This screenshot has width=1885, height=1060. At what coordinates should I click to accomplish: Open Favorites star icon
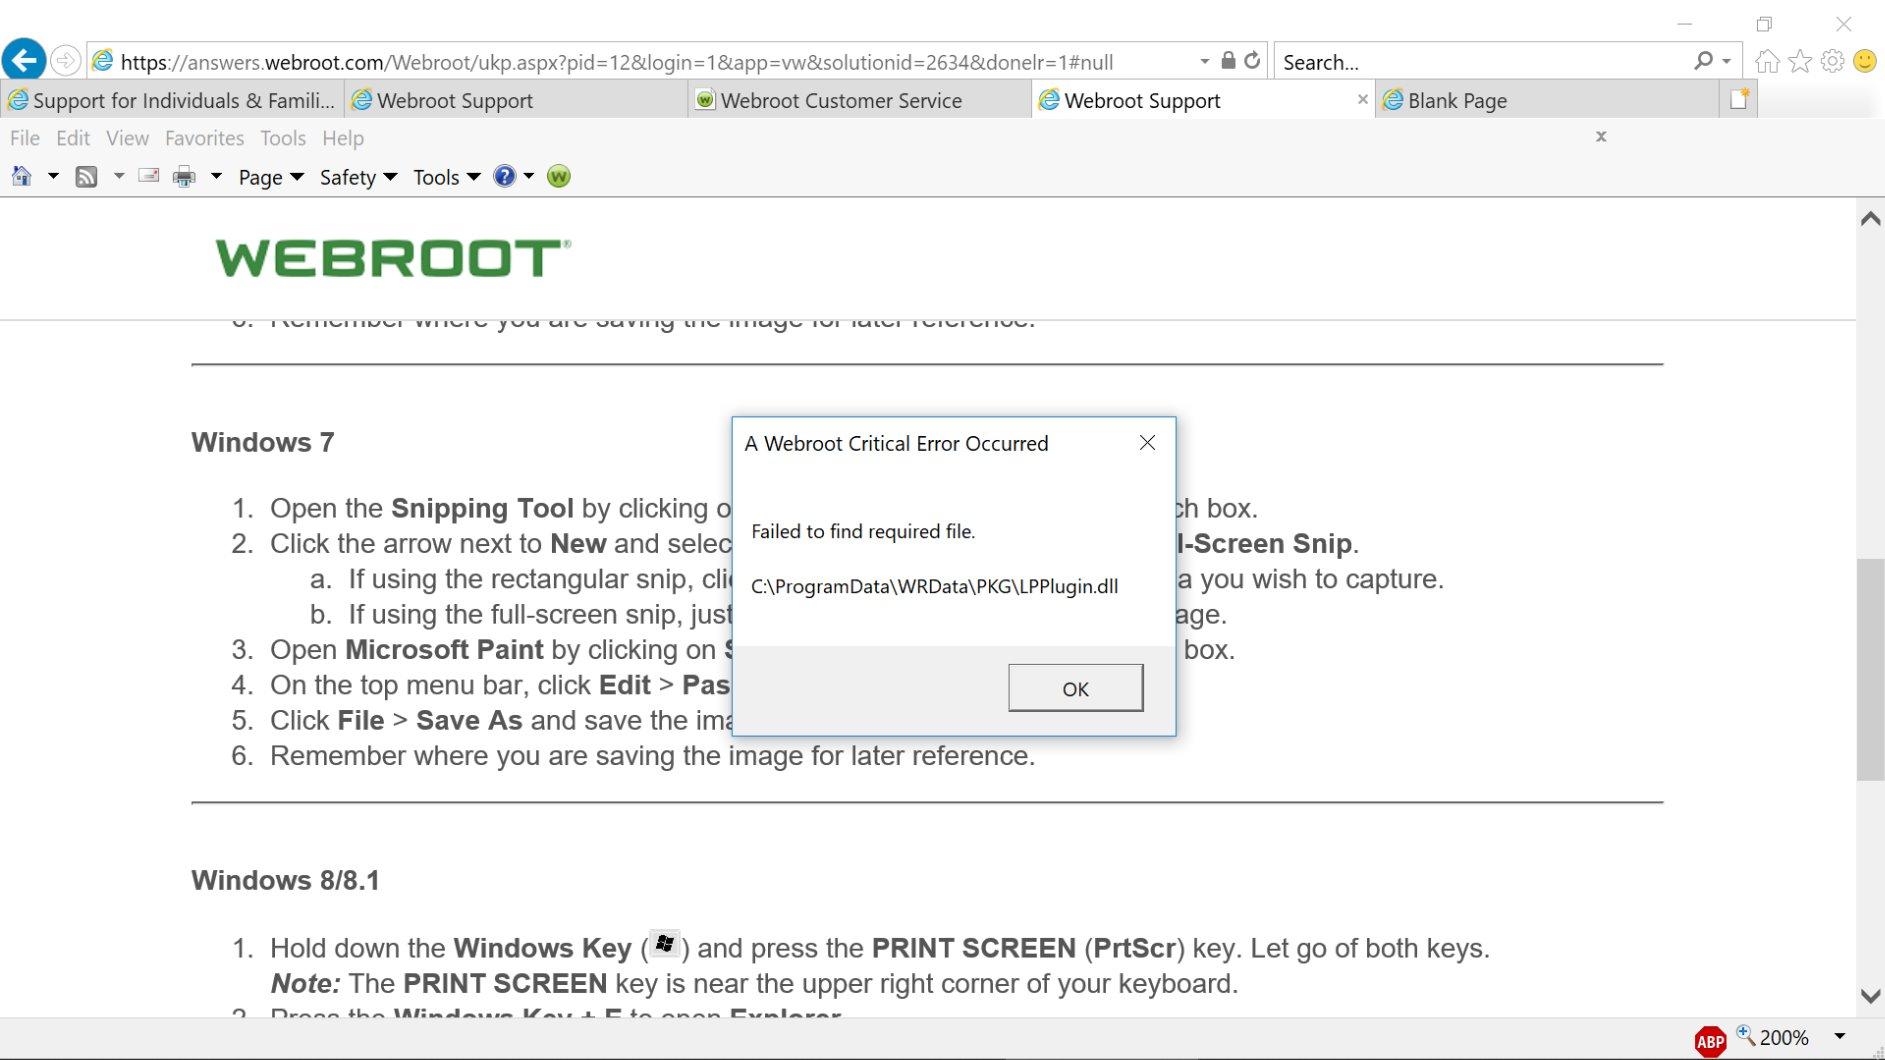click(x=1800, y=61)
